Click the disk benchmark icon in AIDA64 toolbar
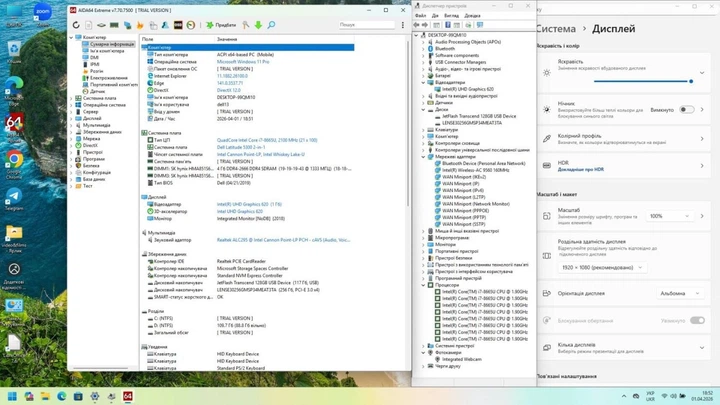The image size is (720, 405). point(101,25)
